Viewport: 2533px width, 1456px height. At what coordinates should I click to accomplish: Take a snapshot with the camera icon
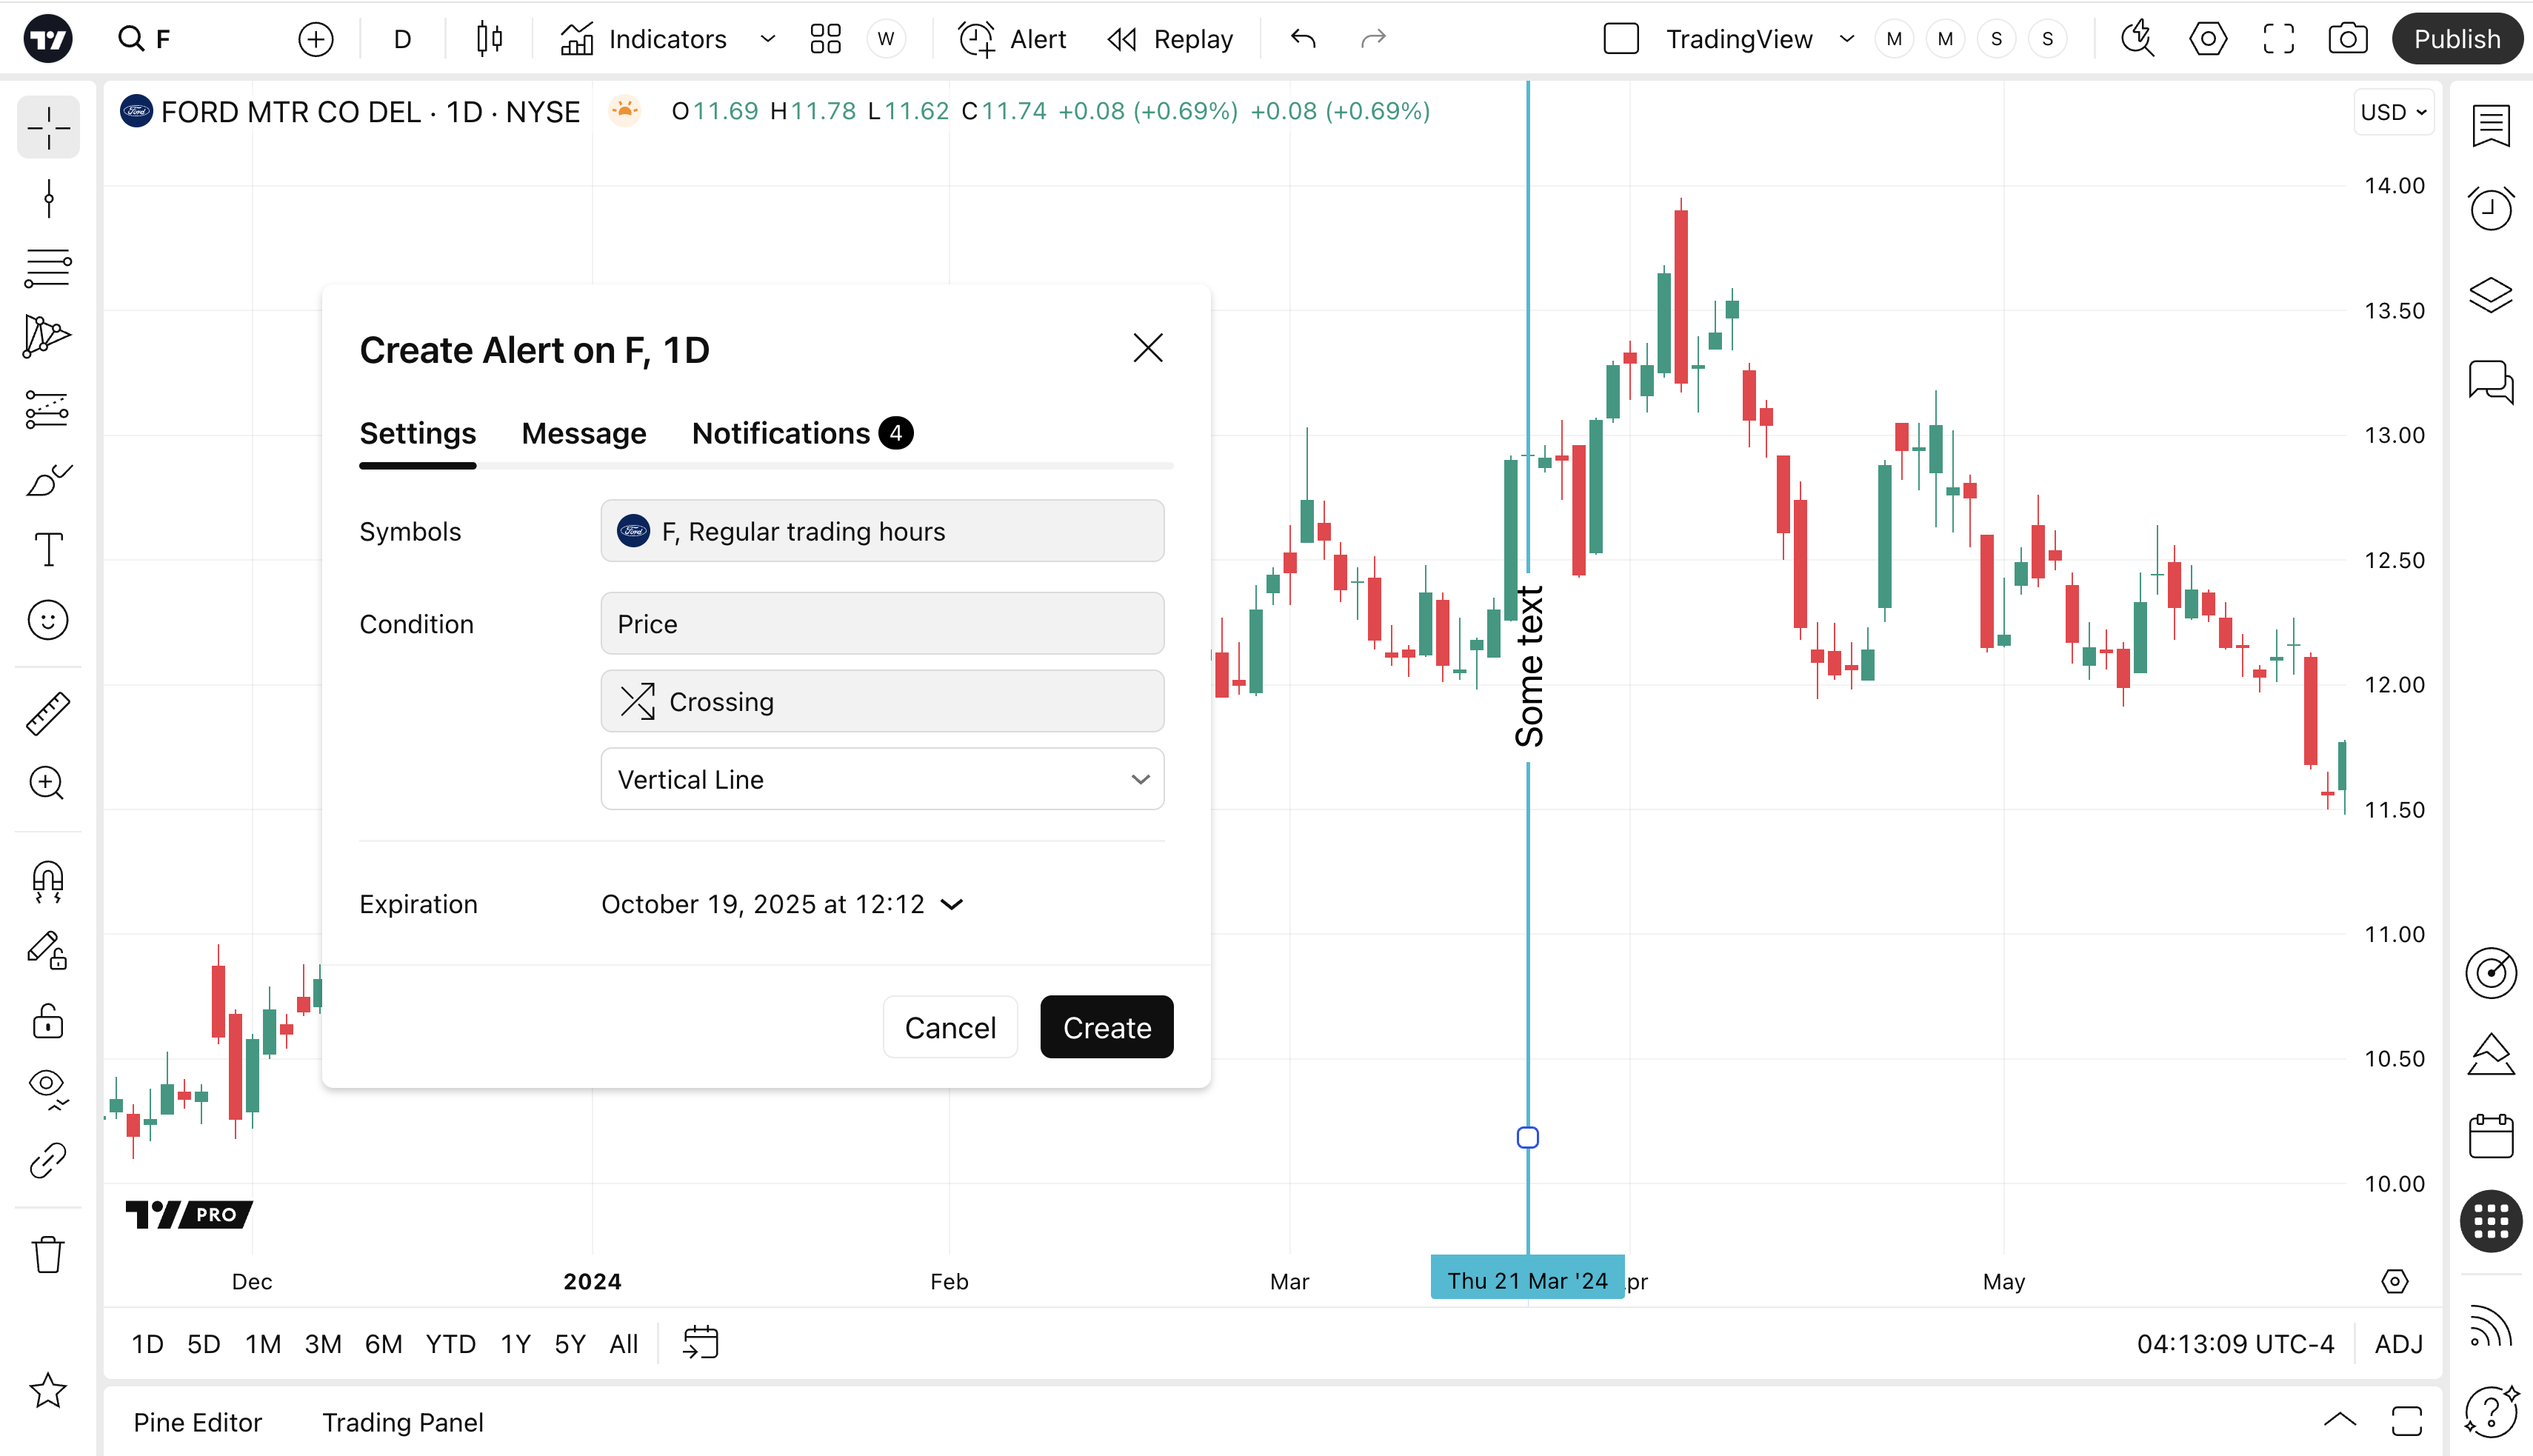(2347, 39)
